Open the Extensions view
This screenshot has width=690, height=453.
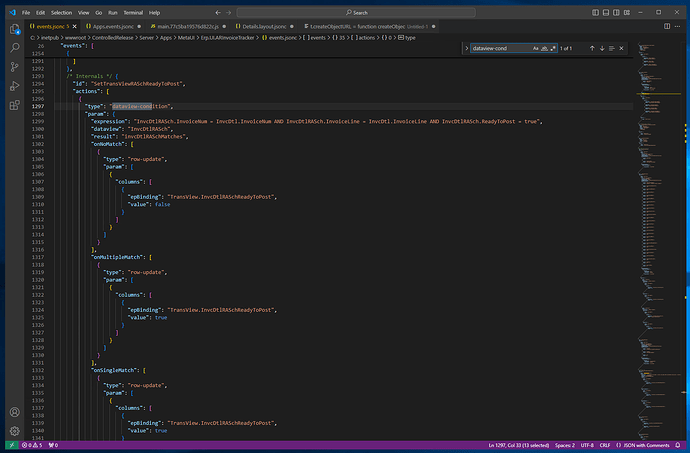pyautogui.click(x=15, y=105)
